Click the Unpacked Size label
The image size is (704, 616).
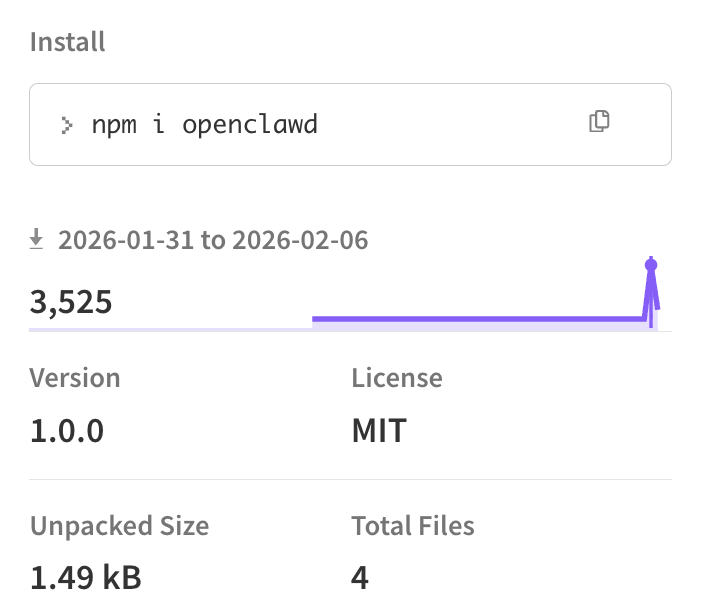119,526
